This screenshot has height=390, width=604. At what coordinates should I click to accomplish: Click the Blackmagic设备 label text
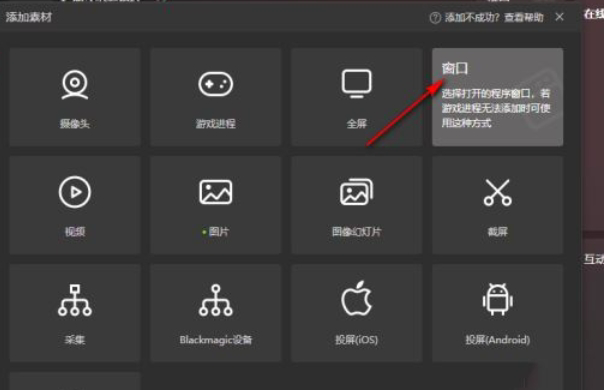(x=216, y=340)
